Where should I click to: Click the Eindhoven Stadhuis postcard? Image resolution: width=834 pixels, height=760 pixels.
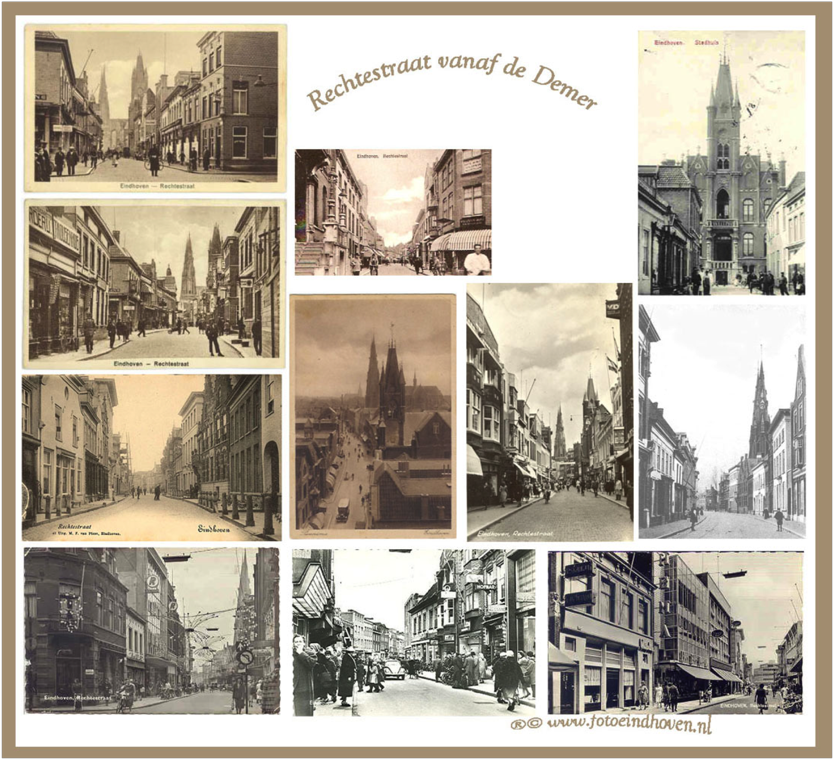(721, 162)
